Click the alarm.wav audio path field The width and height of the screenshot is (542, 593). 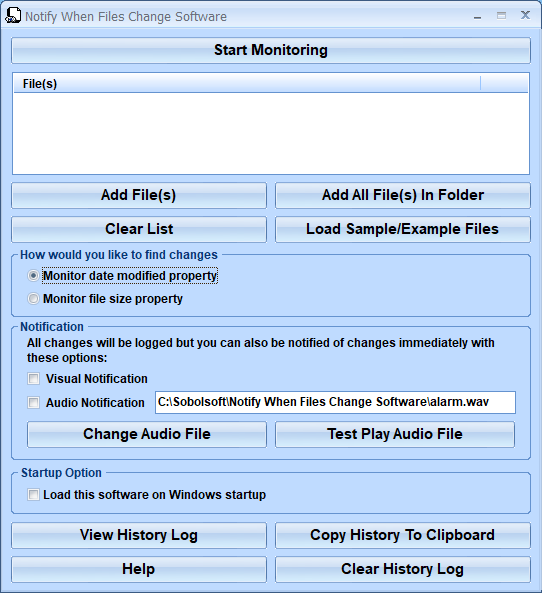(x=335, y=402)
